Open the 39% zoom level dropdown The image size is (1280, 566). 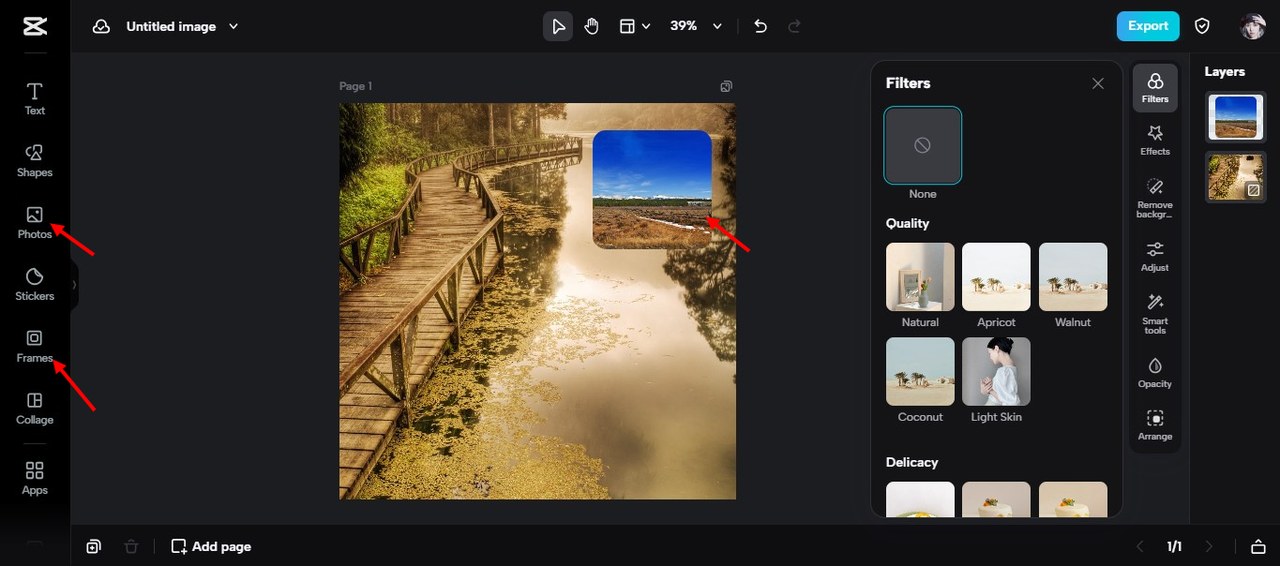(x=696, y=26)
